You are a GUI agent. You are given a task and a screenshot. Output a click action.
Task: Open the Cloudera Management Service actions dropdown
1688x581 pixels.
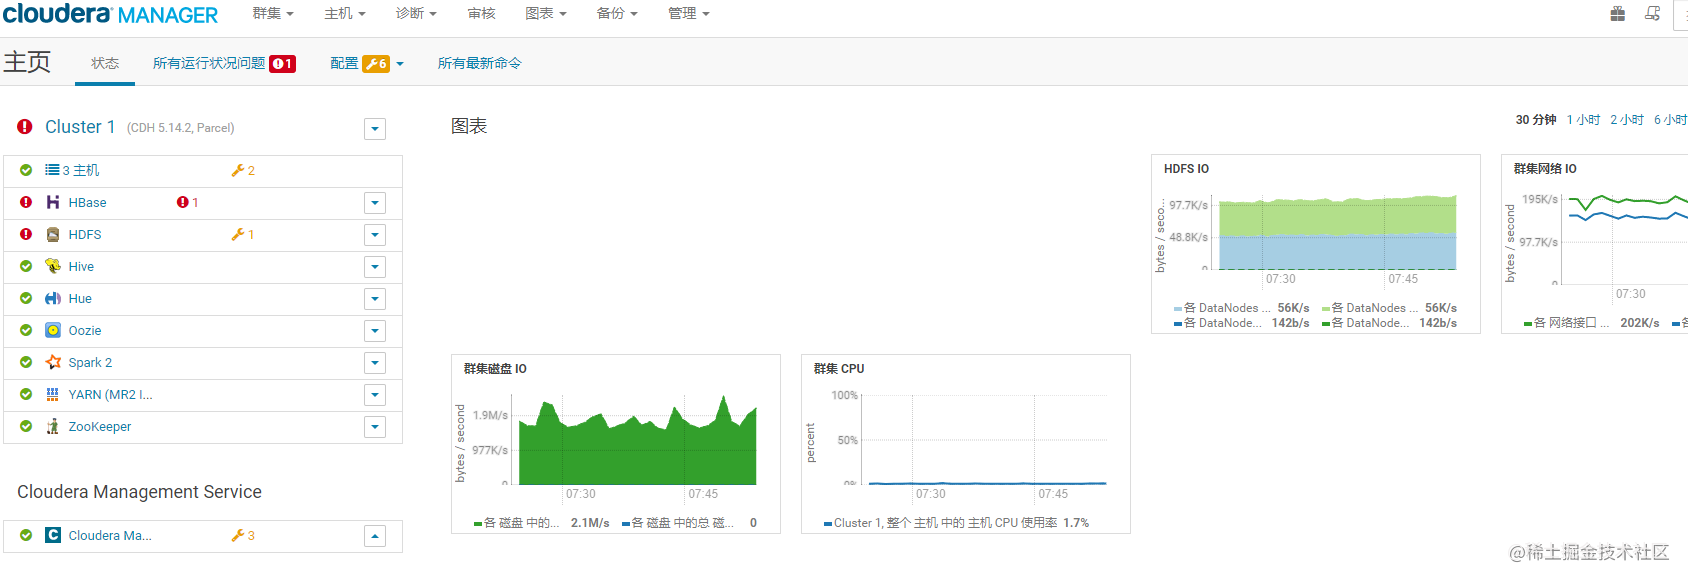(x=375, y=536)
